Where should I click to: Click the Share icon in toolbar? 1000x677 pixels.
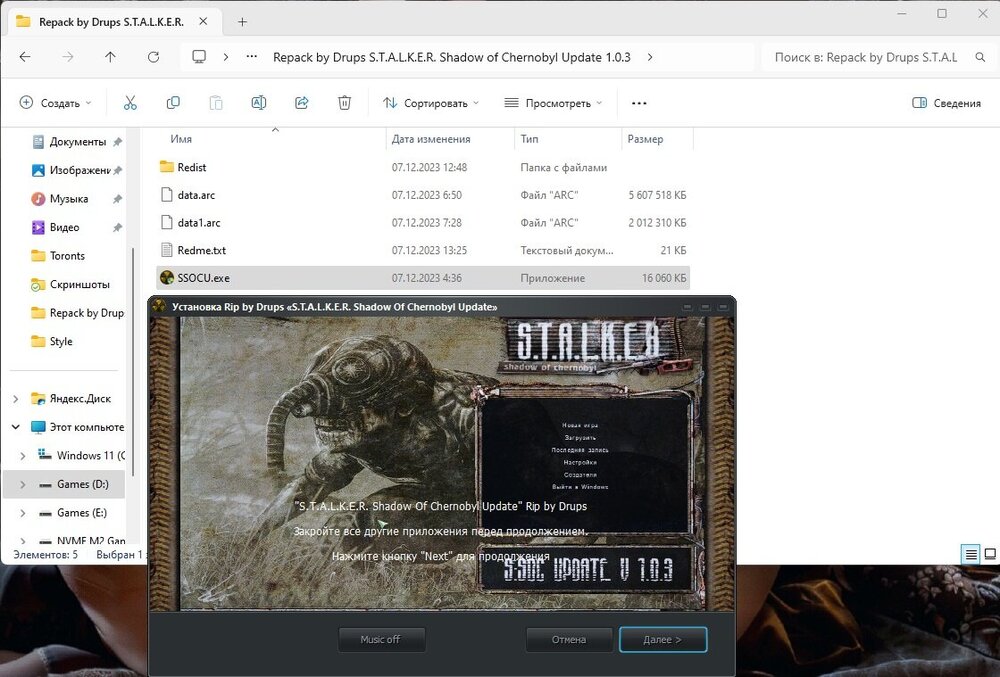click(x=301, y=103)
